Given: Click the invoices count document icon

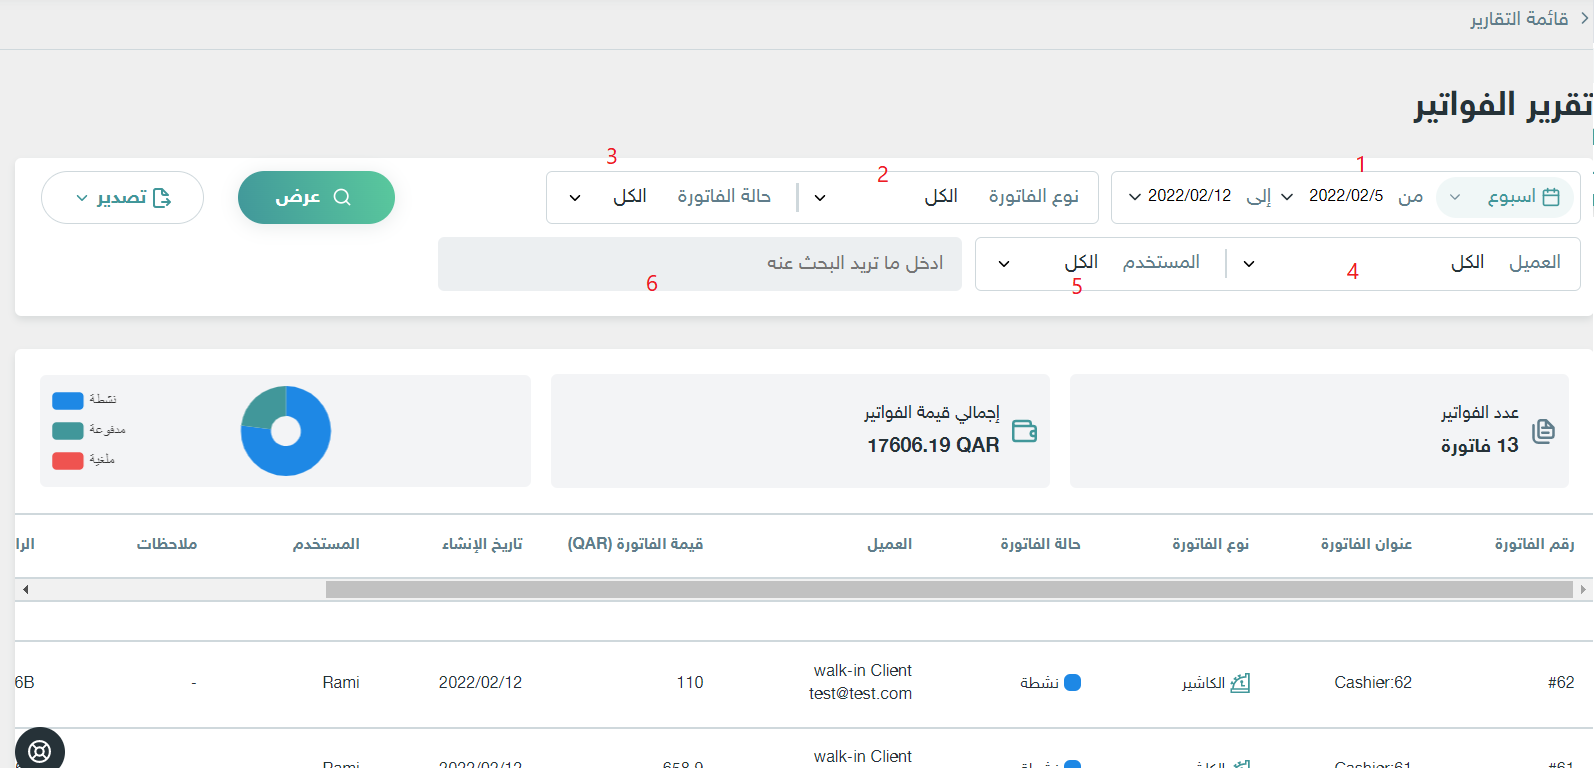Looking at the screenshot, I should point(1544,431).
